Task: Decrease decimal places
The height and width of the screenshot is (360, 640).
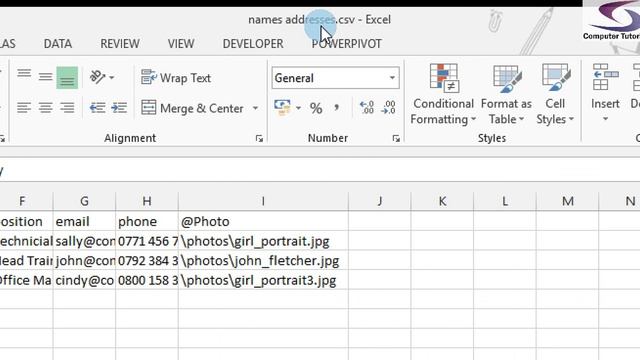Action: coord(388,108)
